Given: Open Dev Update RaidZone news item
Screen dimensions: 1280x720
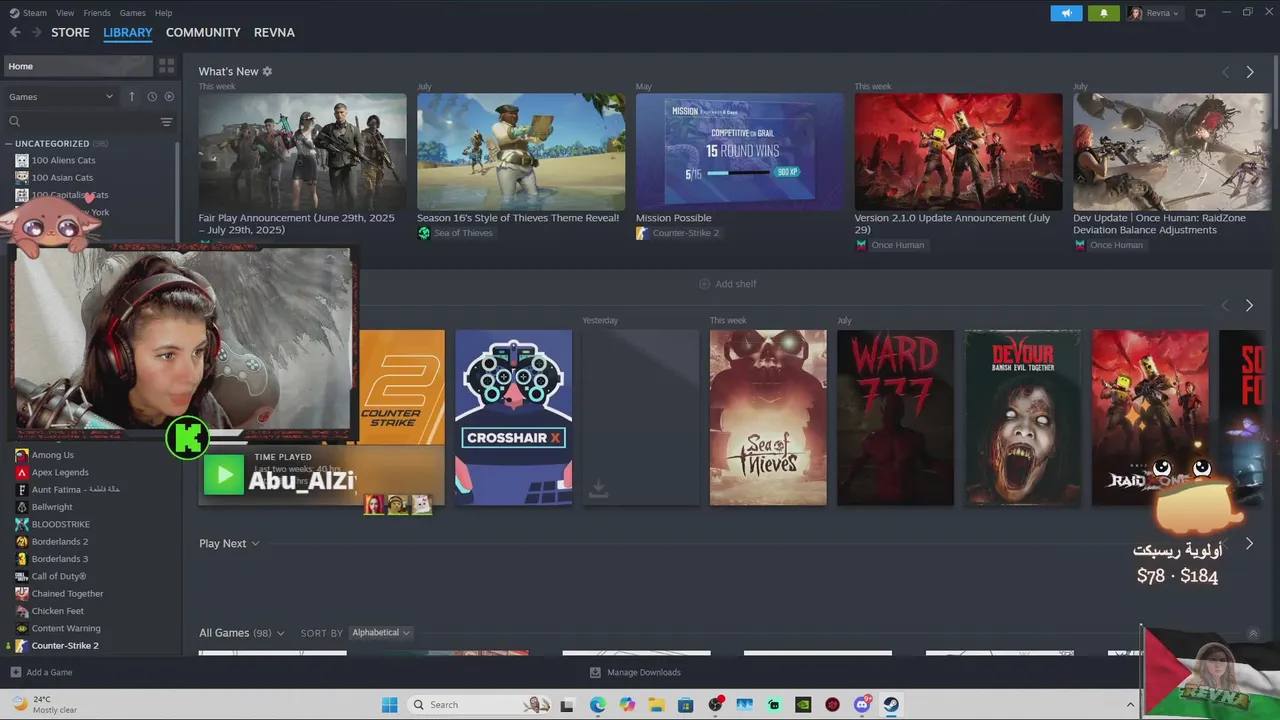Looking at the screenshot, I should [1172, 152].
